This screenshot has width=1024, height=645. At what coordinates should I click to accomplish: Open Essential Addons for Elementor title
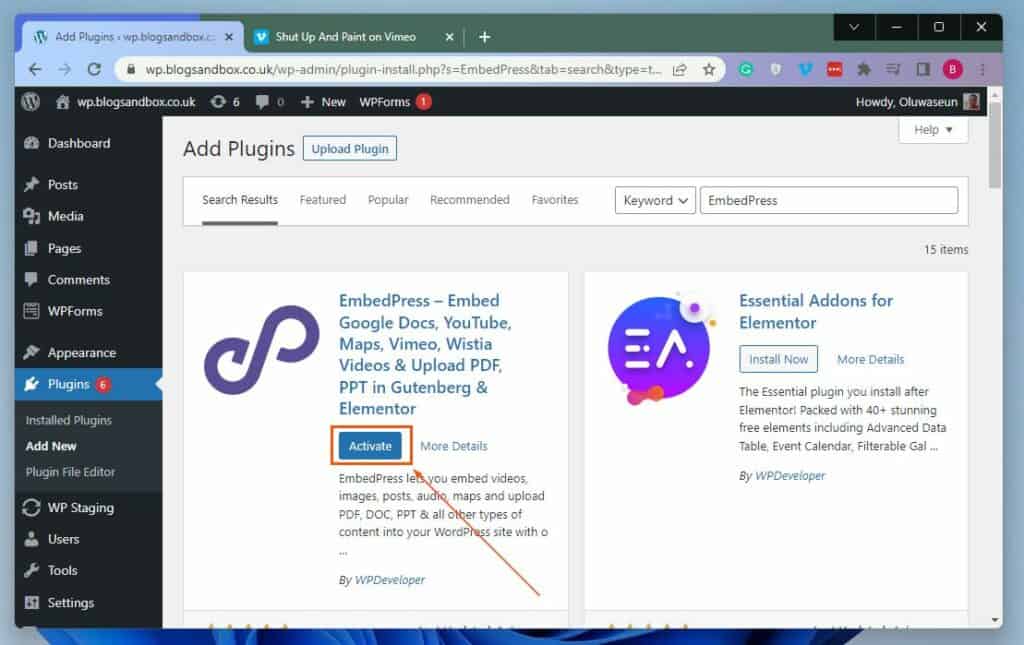(x=816, y=311)
